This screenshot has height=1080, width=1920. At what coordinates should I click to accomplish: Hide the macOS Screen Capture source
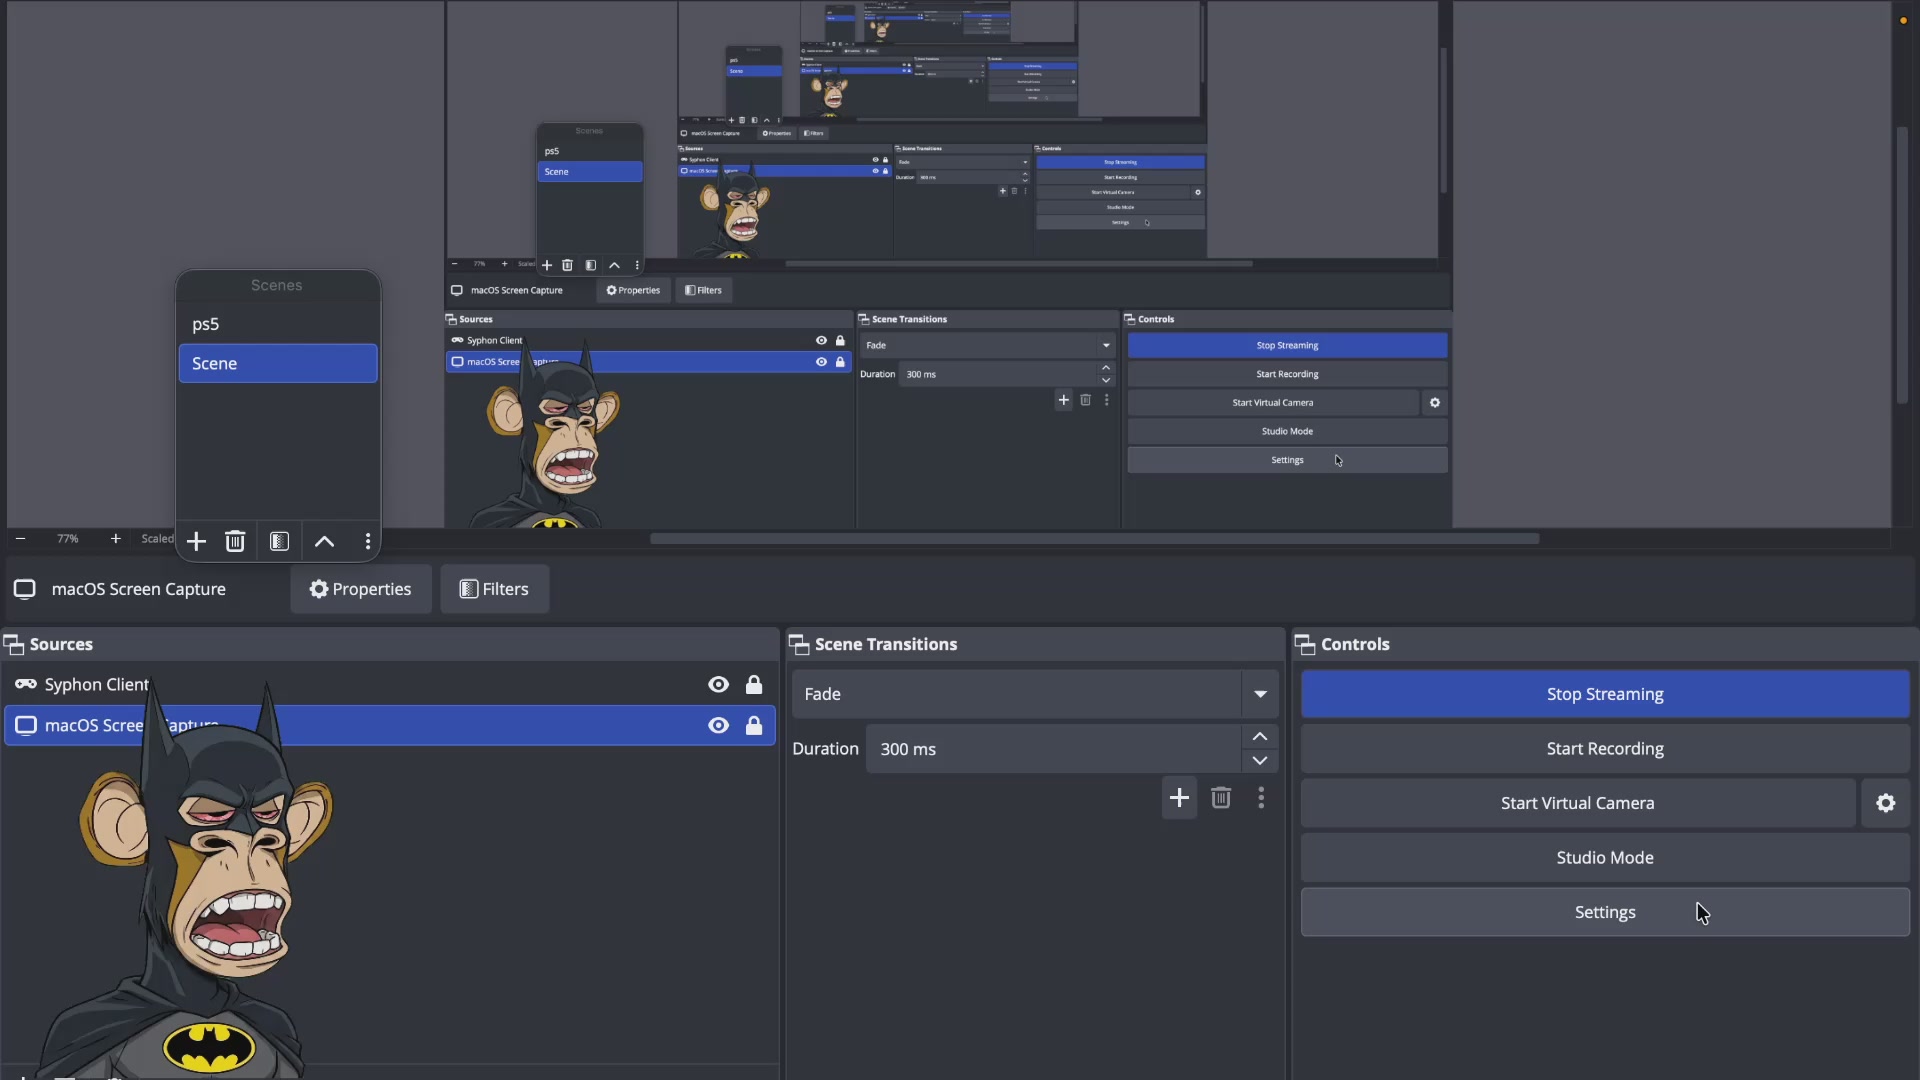click(x=718, y=725)
